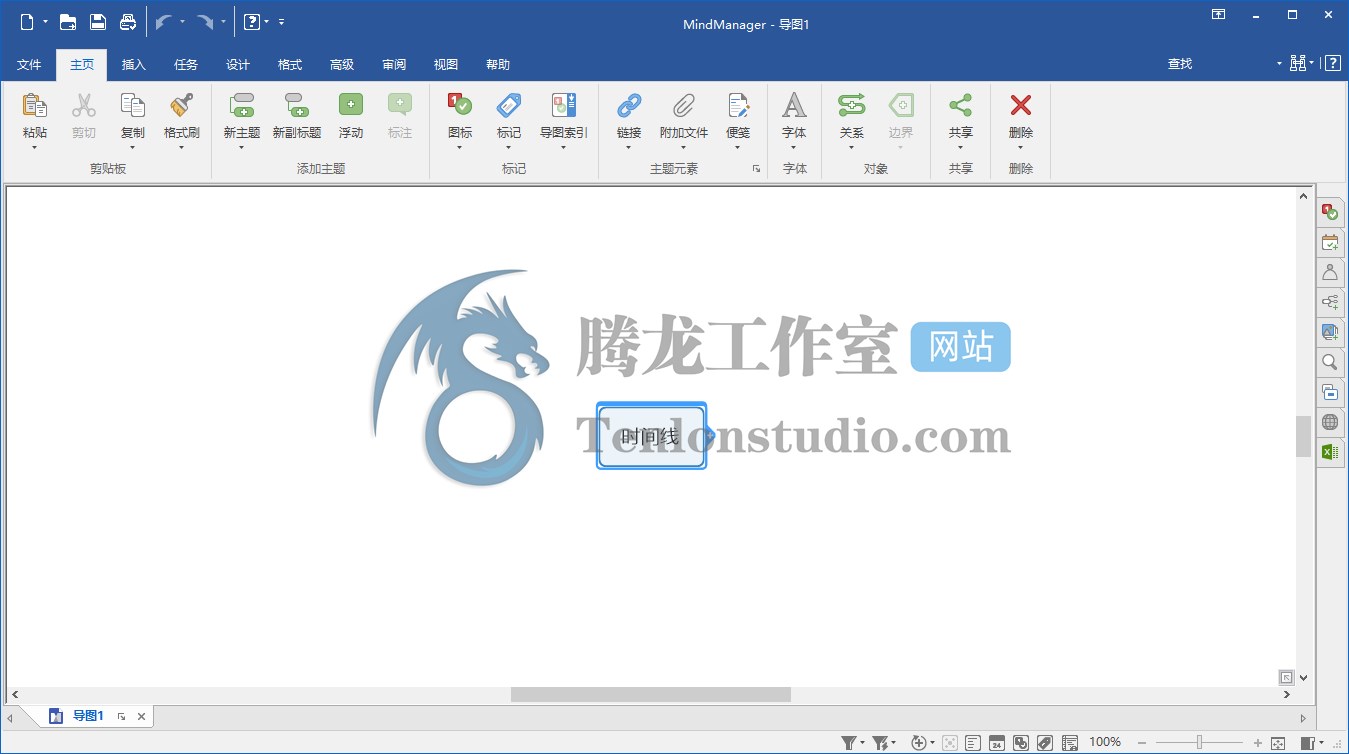Open the browser globe pane in sidebar
1349x754 pixels.
tap(1329, 422)
